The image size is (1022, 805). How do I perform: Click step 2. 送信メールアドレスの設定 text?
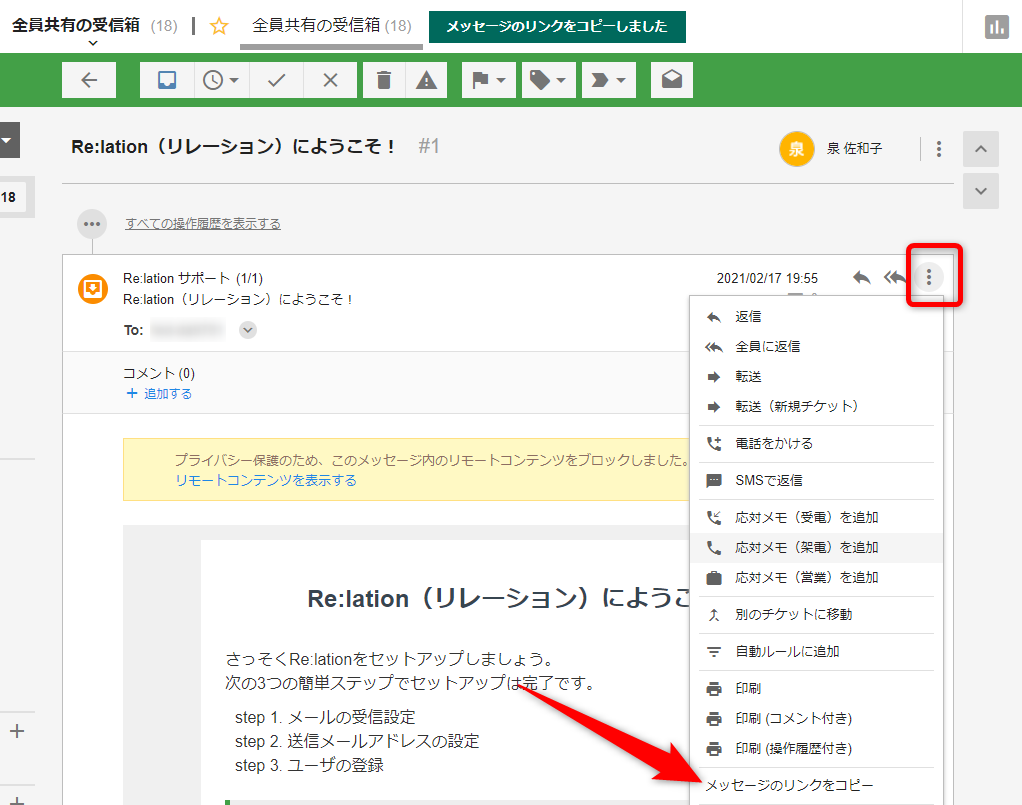[357, 742]
